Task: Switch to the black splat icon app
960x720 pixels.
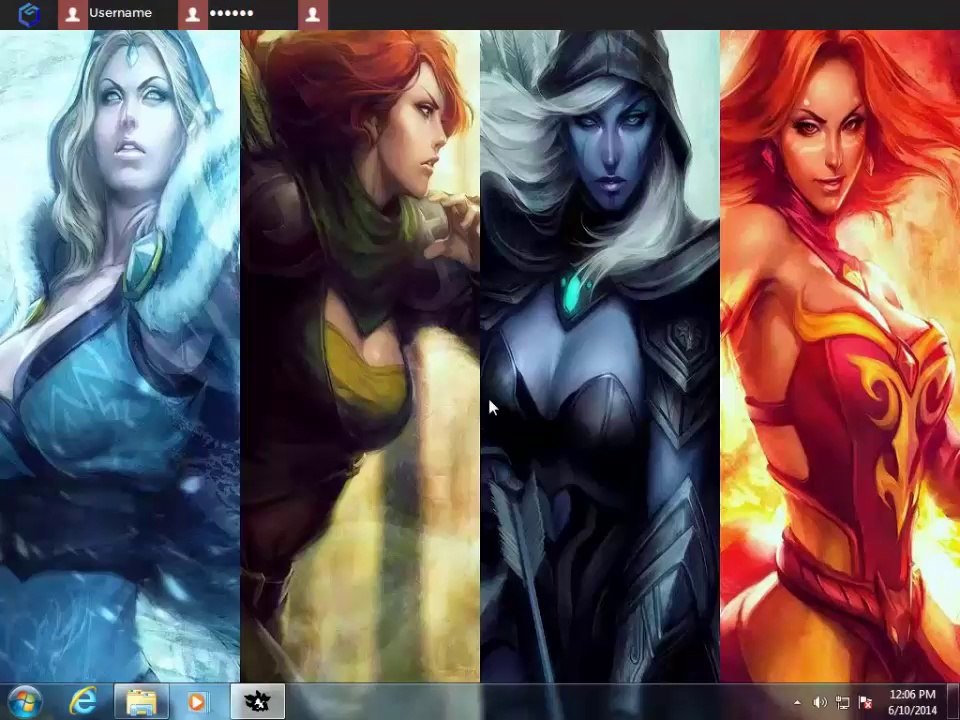Action: [257, 702]
